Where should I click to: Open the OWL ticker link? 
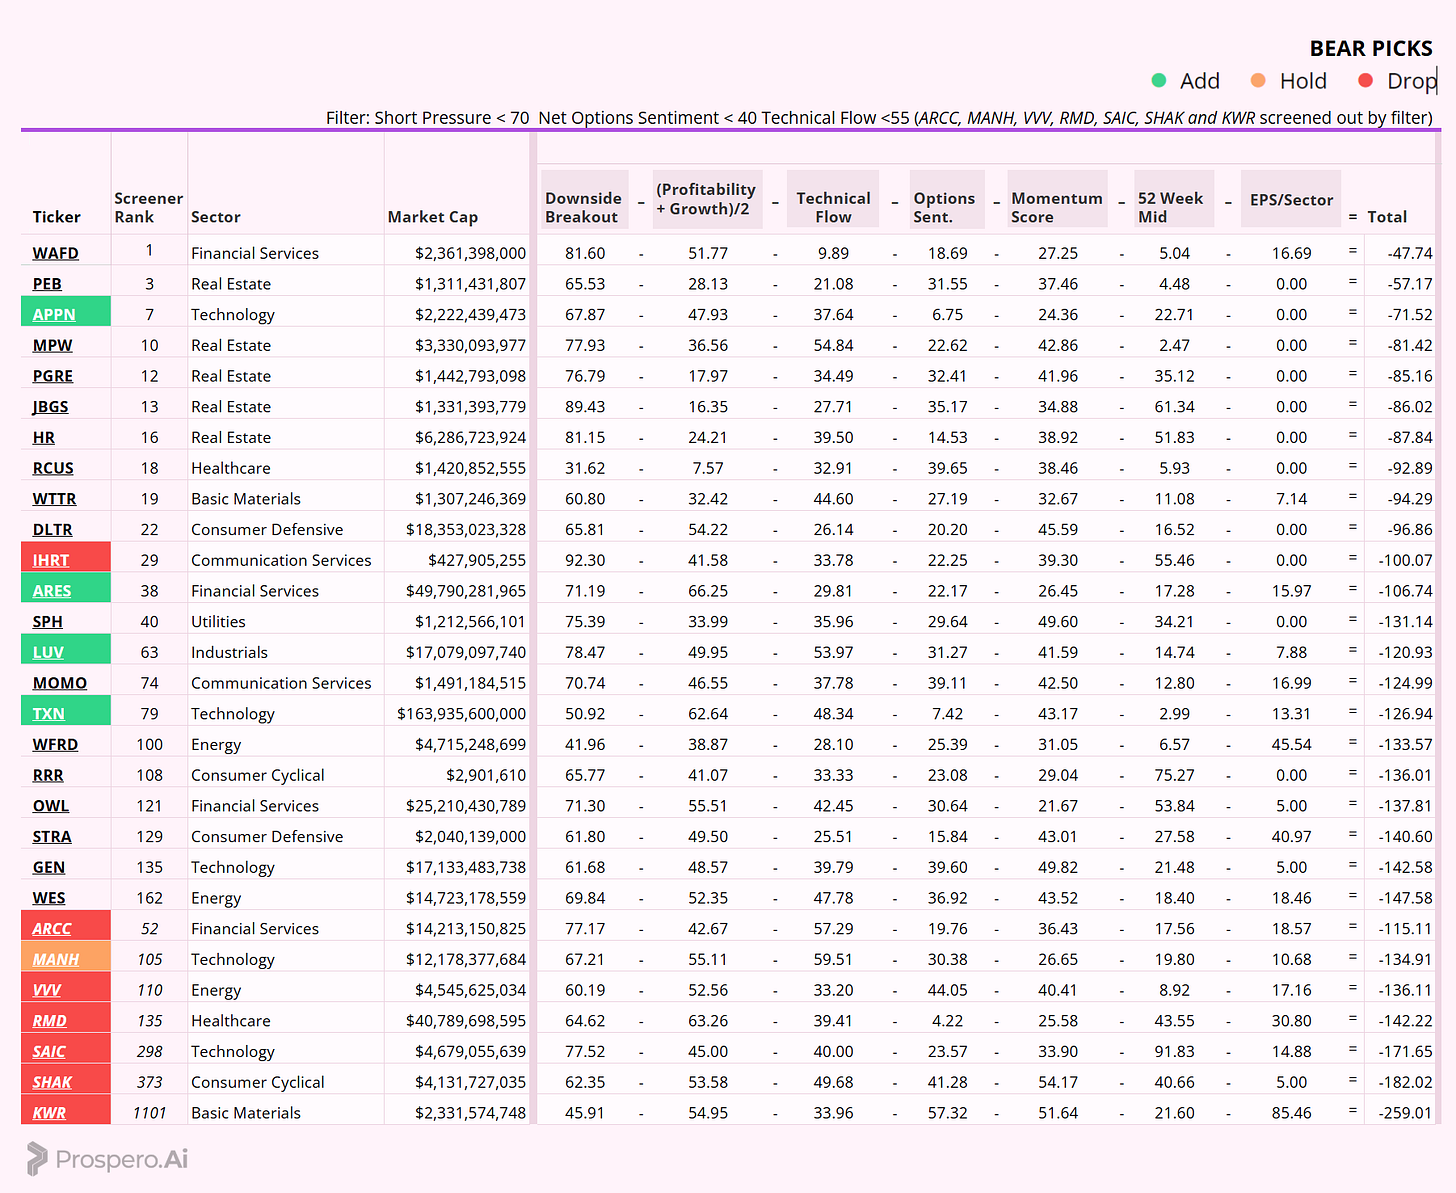pos(51,806)
